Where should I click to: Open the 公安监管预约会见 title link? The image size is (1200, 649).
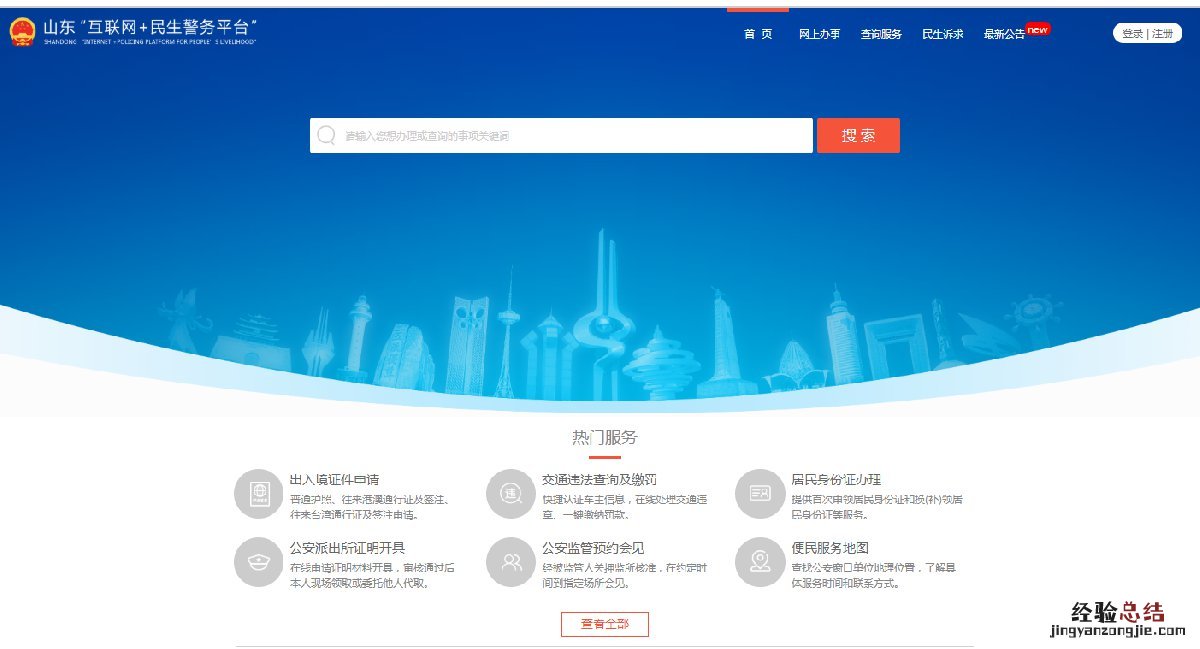coord(593,548)
